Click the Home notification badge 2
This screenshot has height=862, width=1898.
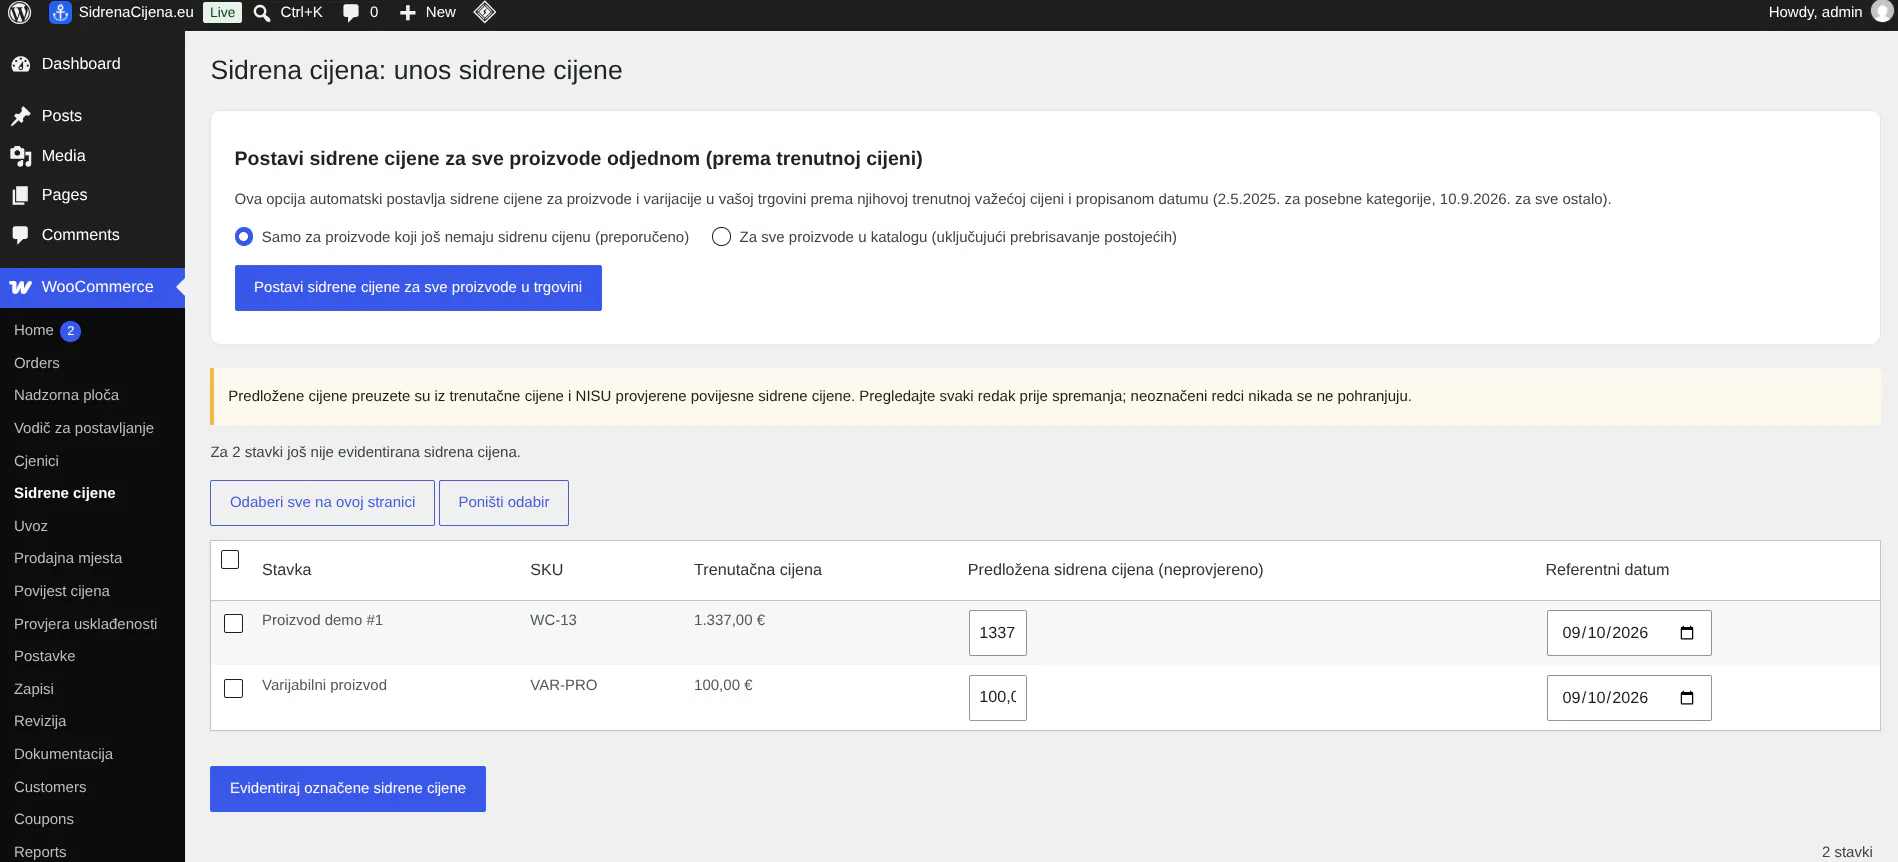[x=70, y=331]
